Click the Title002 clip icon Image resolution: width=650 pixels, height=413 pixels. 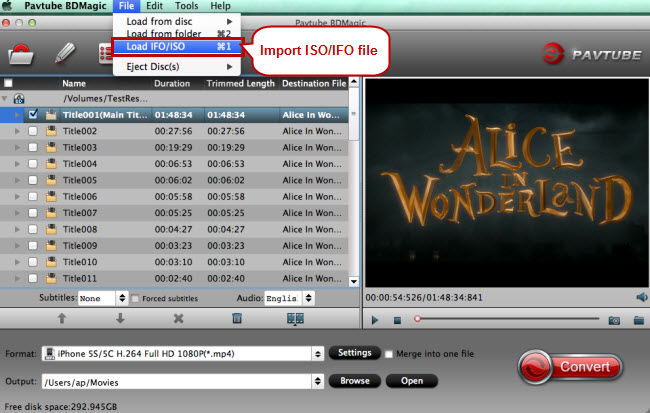click(51, 131)
